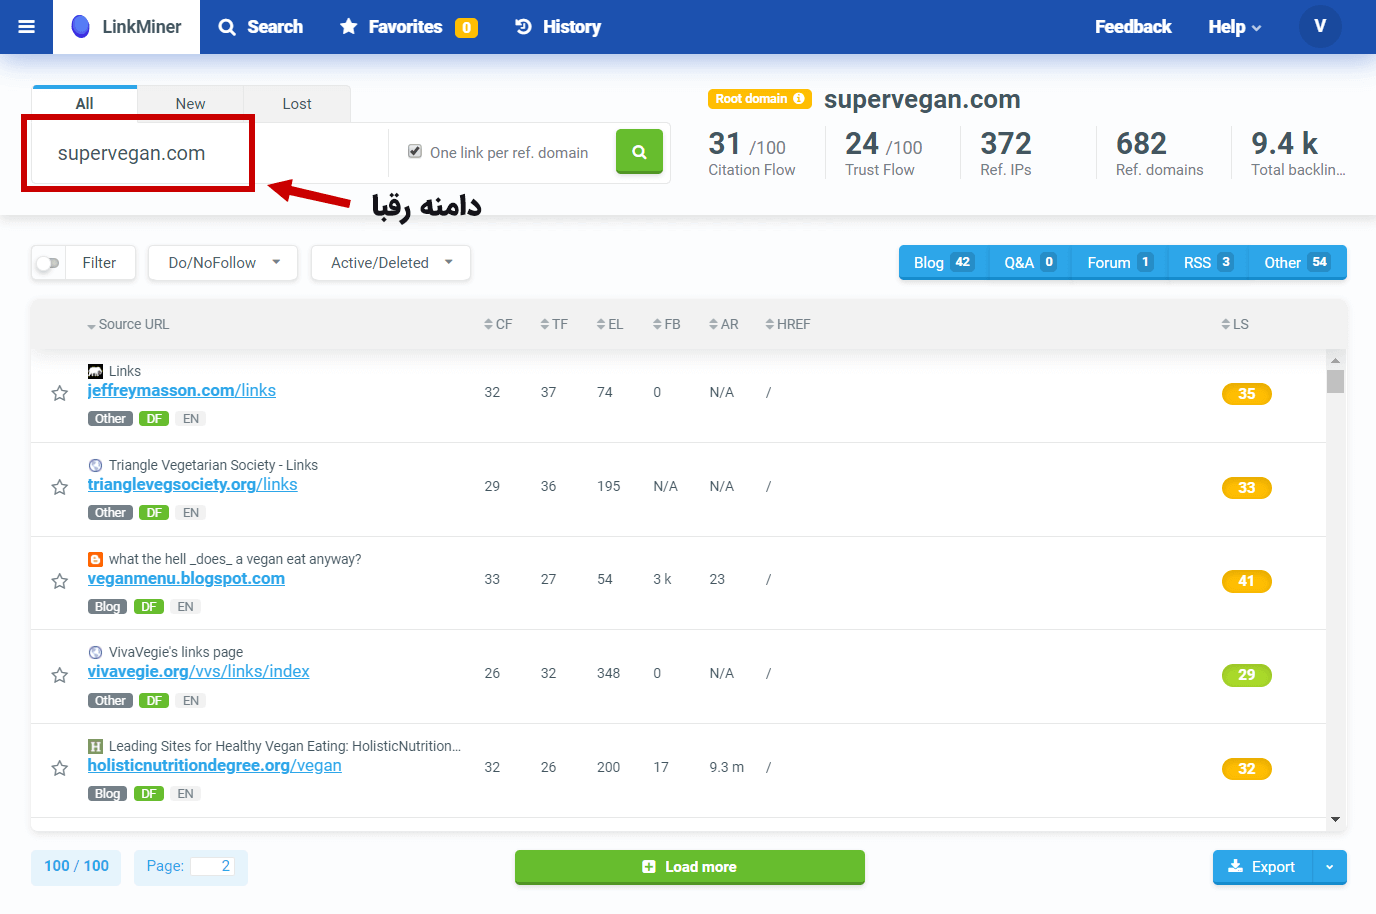Click the scrollbar thumb in results list

pos(1335,381)
